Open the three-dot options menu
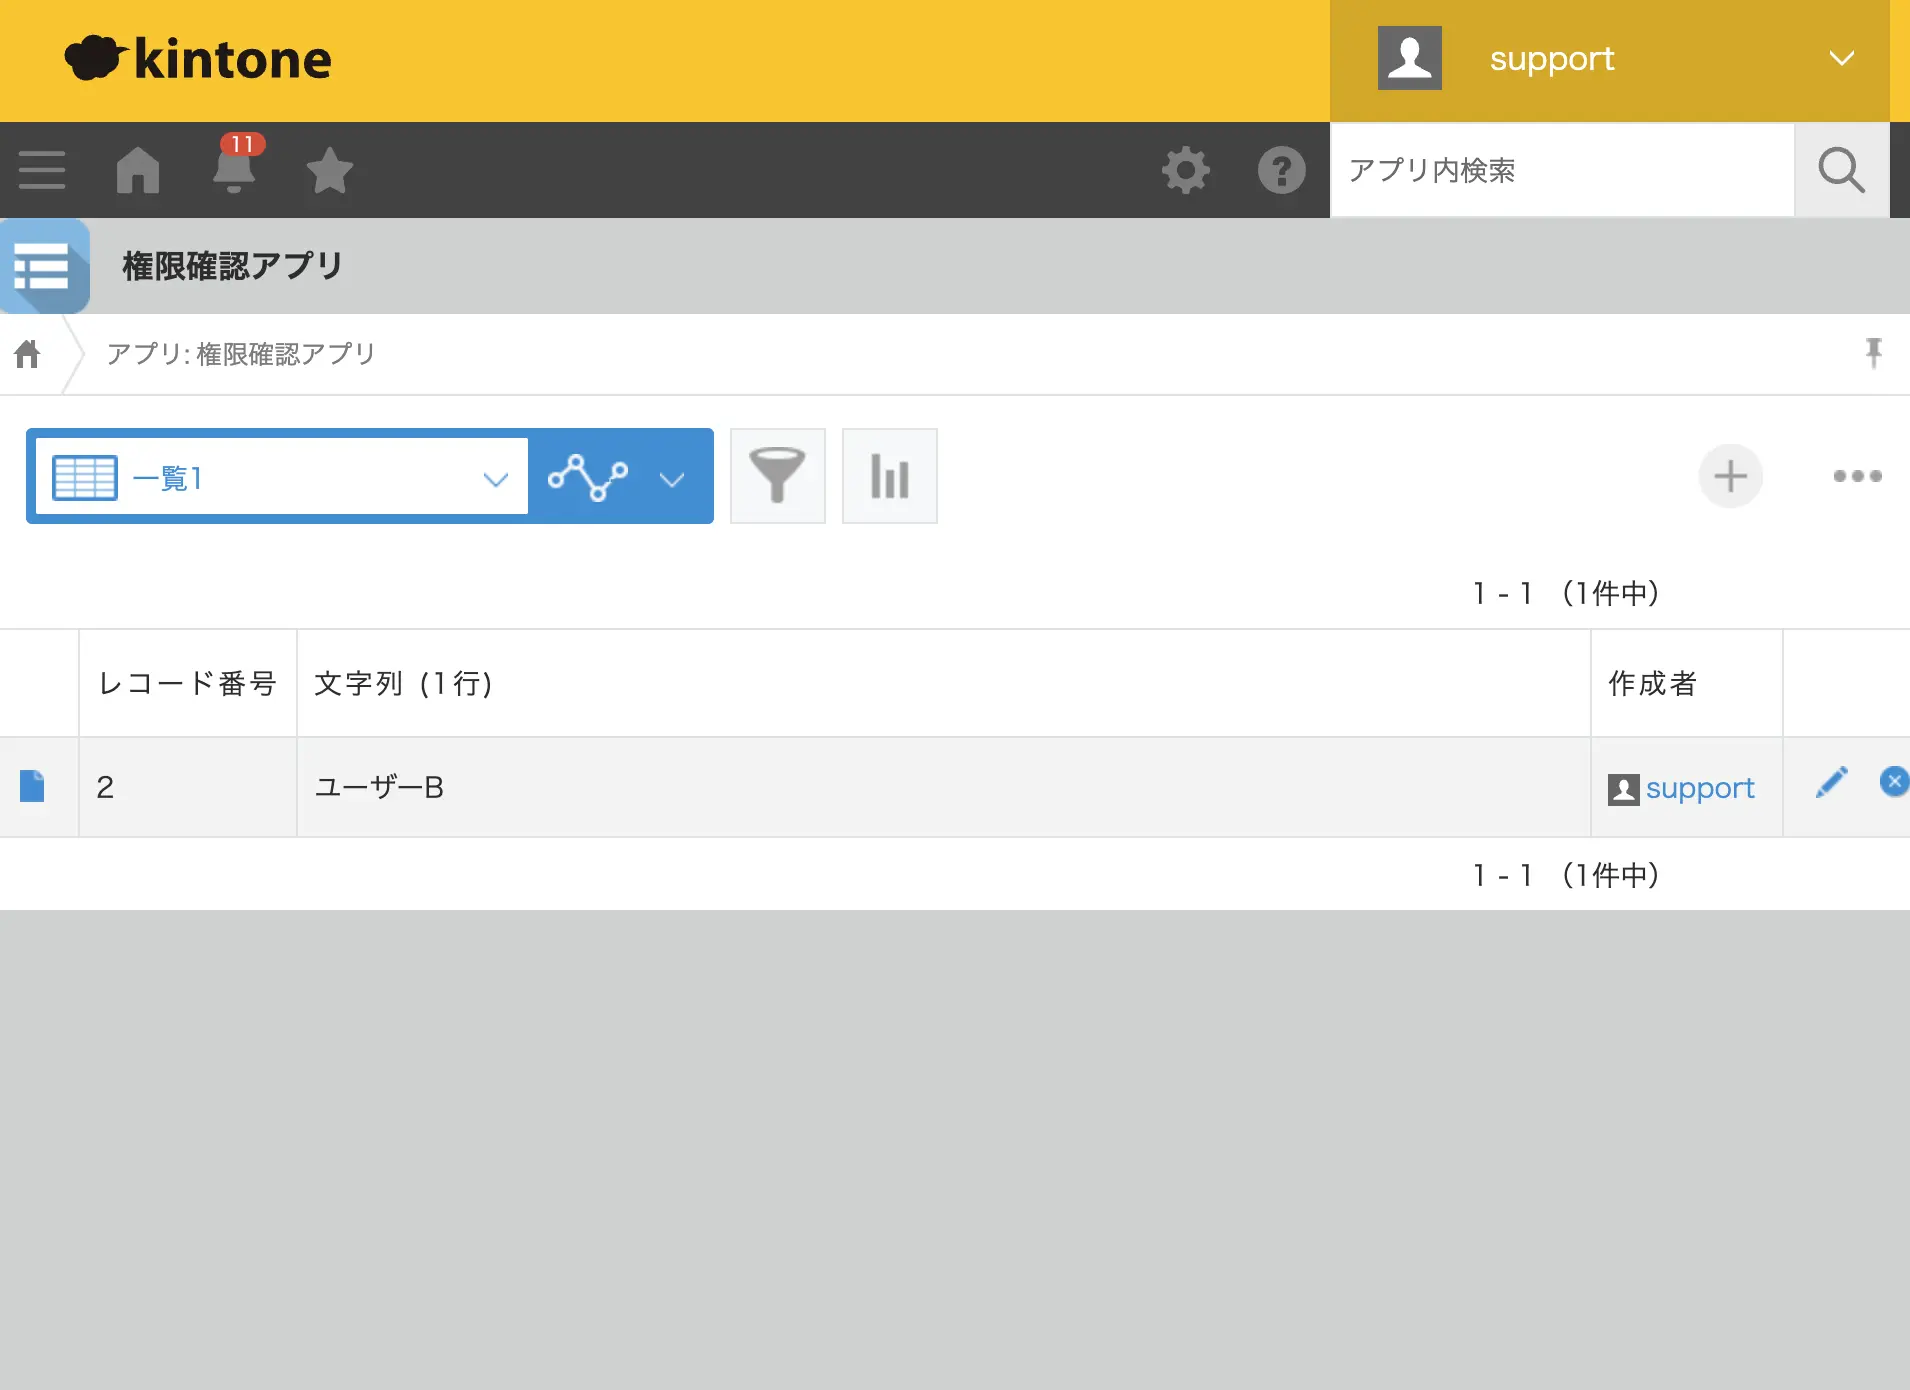This screenshot has height=1390, width=1910. (x=1857, y=476)
